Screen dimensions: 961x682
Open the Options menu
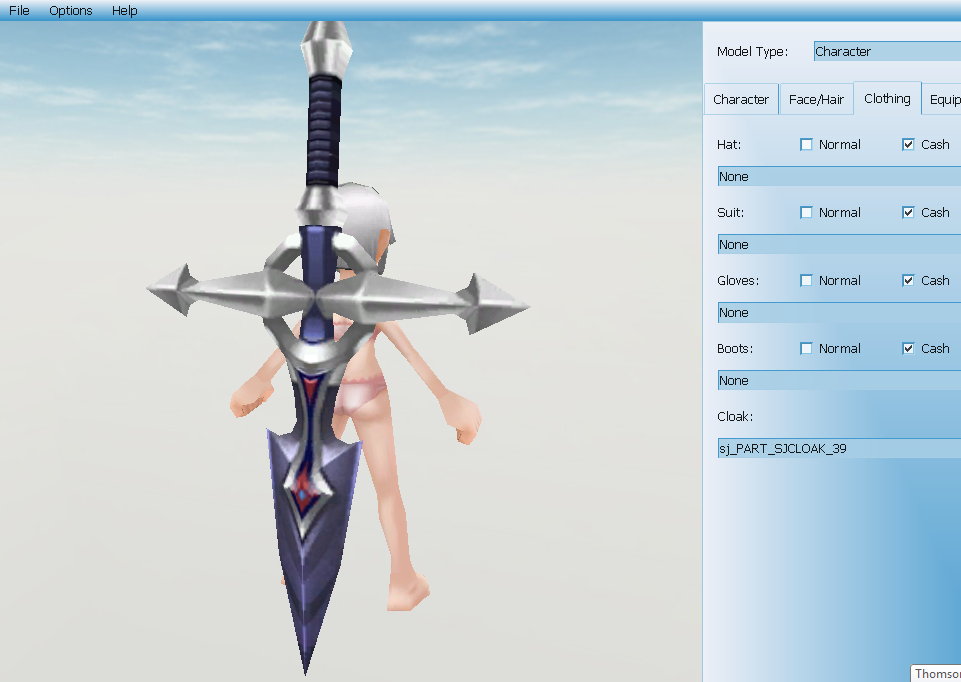[70, 10]
